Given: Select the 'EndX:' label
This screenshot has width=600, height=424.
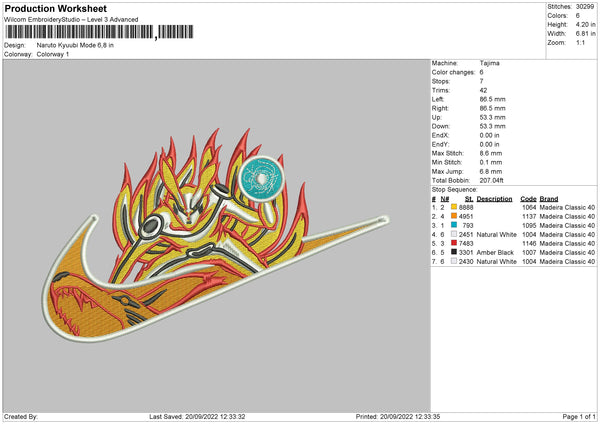Looking at the screenshot, I should [x=440, y=135].
